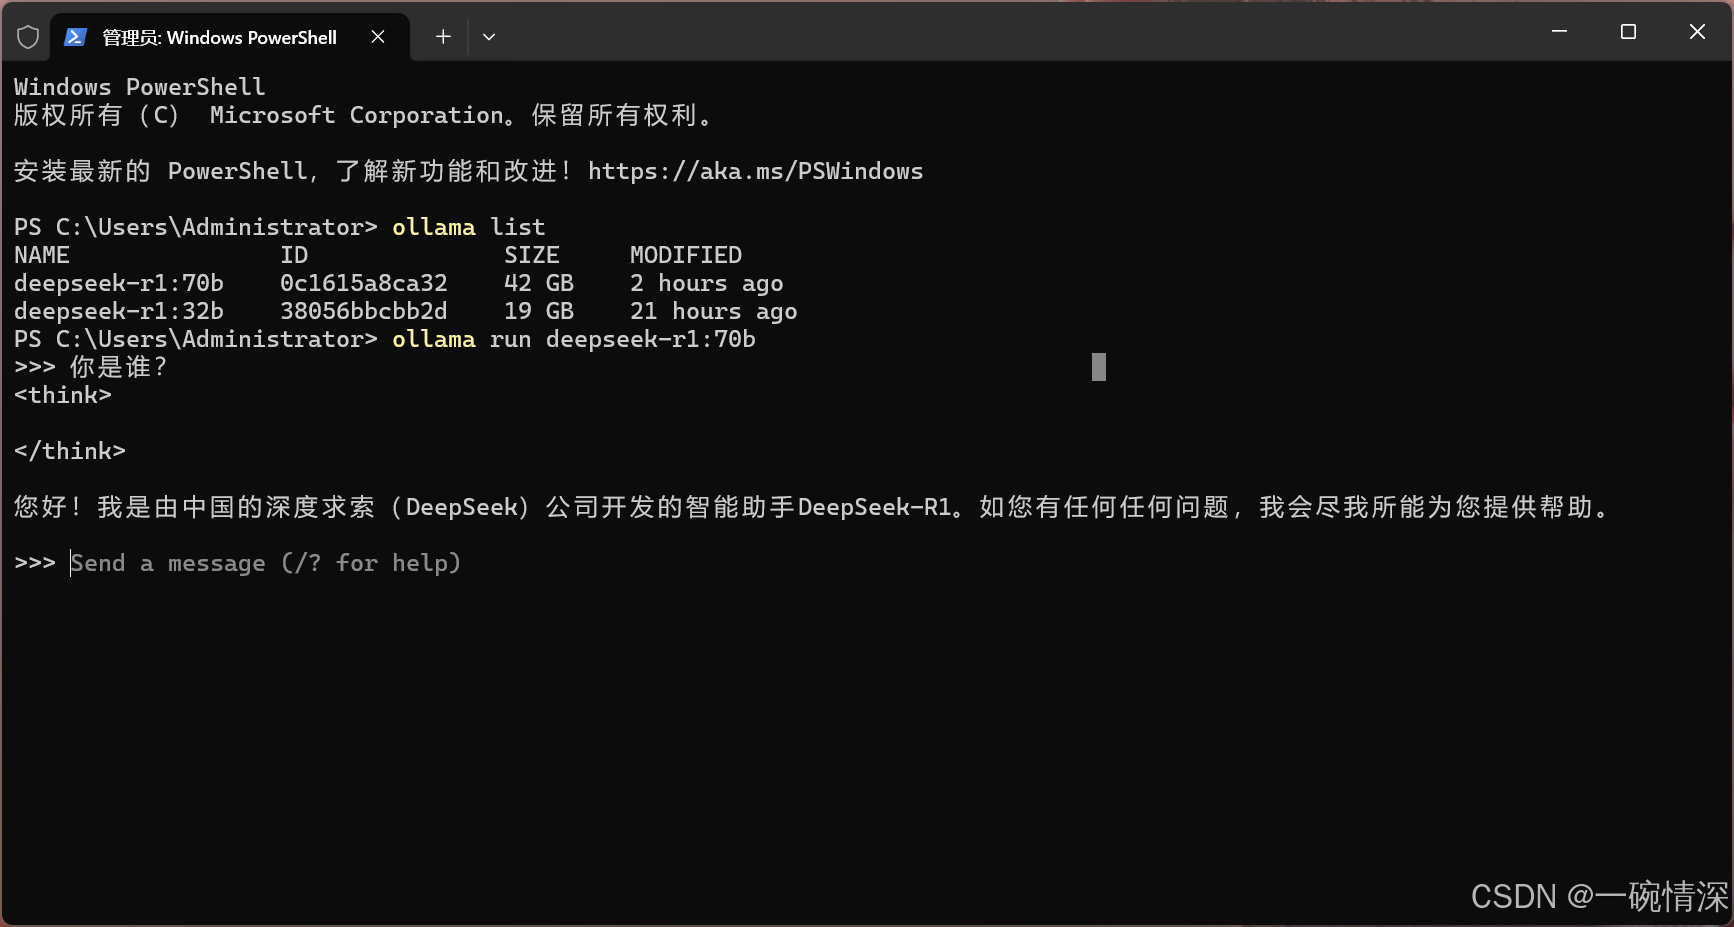Image resolution: width=1734 pixels, height=927 pixels.
Task: Click the opening <think> tag line
Action: [x=63, y=395]
